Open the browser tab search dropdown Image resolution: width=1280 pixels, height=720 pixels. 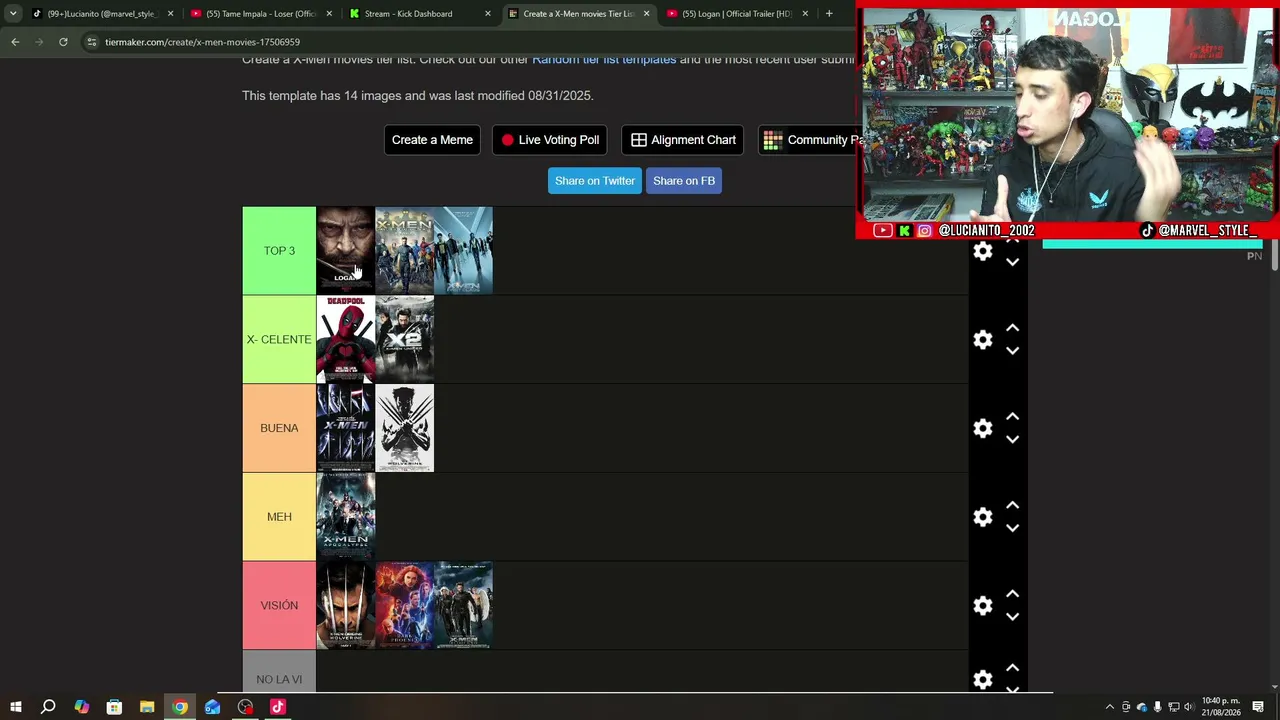[x=13, y=14]
